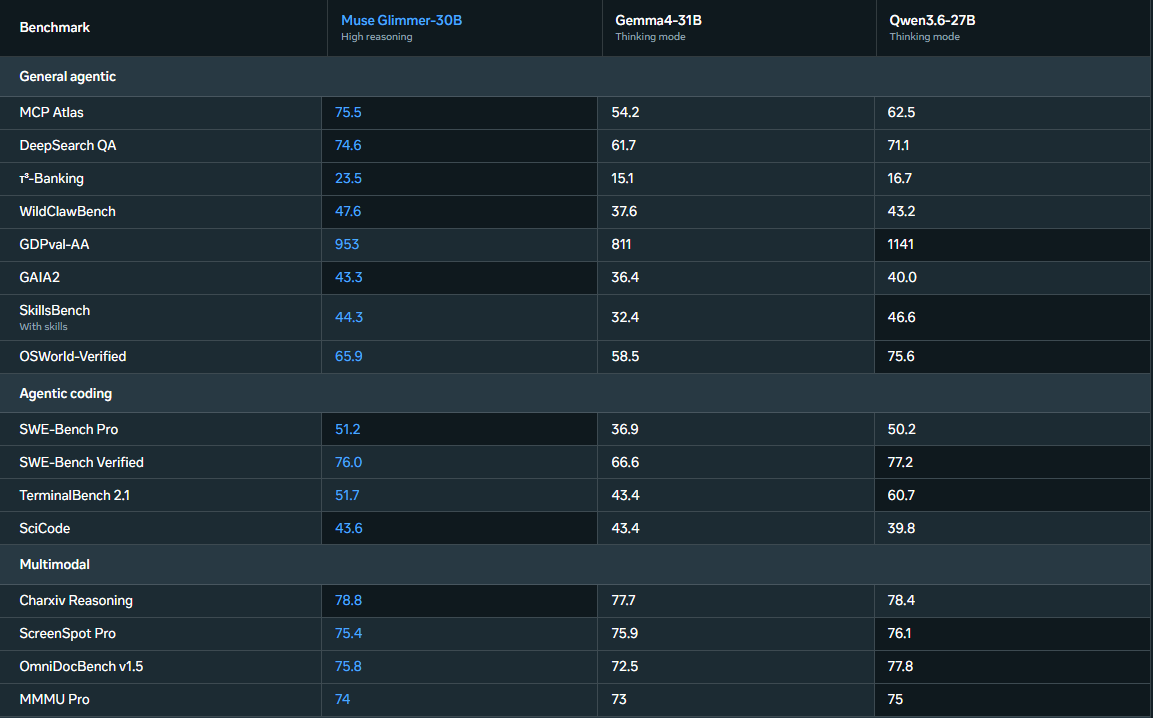Select the 74 MMMU Pro score

[342, 700]
